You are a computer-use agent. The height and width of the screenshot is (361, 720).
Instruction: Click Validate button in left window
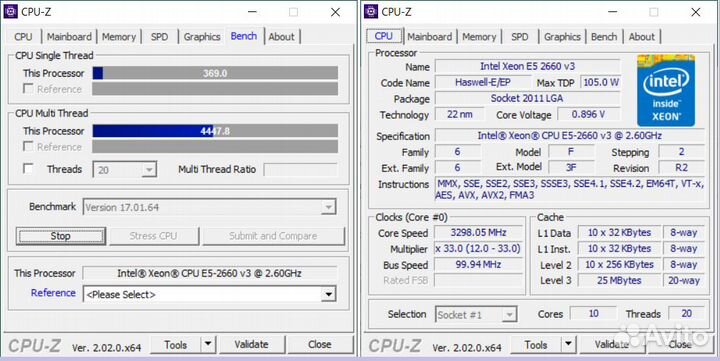pyautogui.click(x=251, y=344)
